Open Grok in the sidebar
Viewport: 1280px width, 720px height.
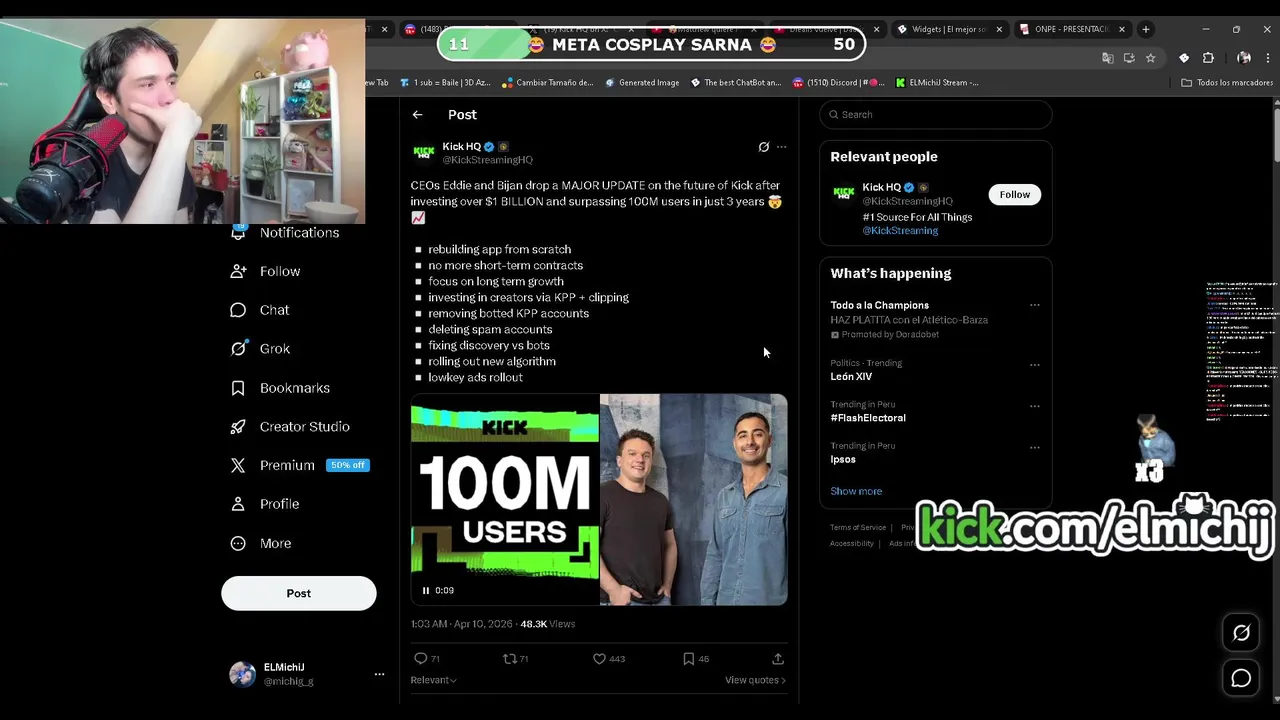point(260,349)
